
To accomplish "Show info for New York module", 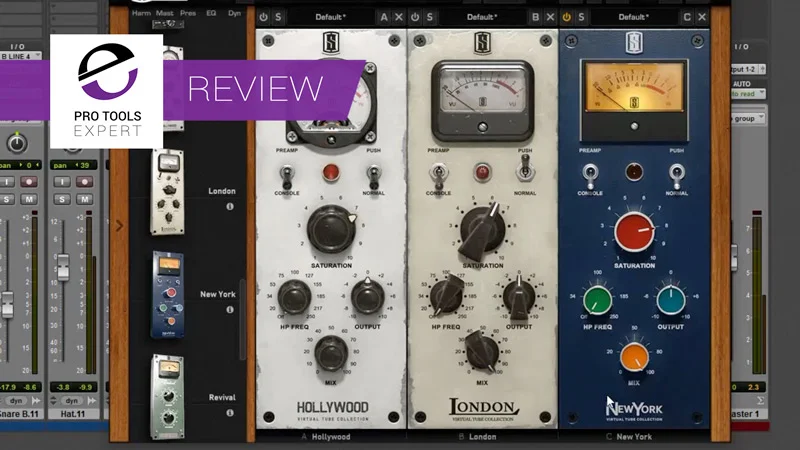I will point(230,310).
